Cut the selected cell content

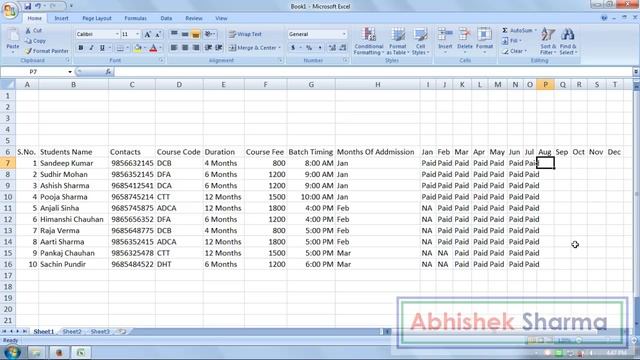point(34,31)
